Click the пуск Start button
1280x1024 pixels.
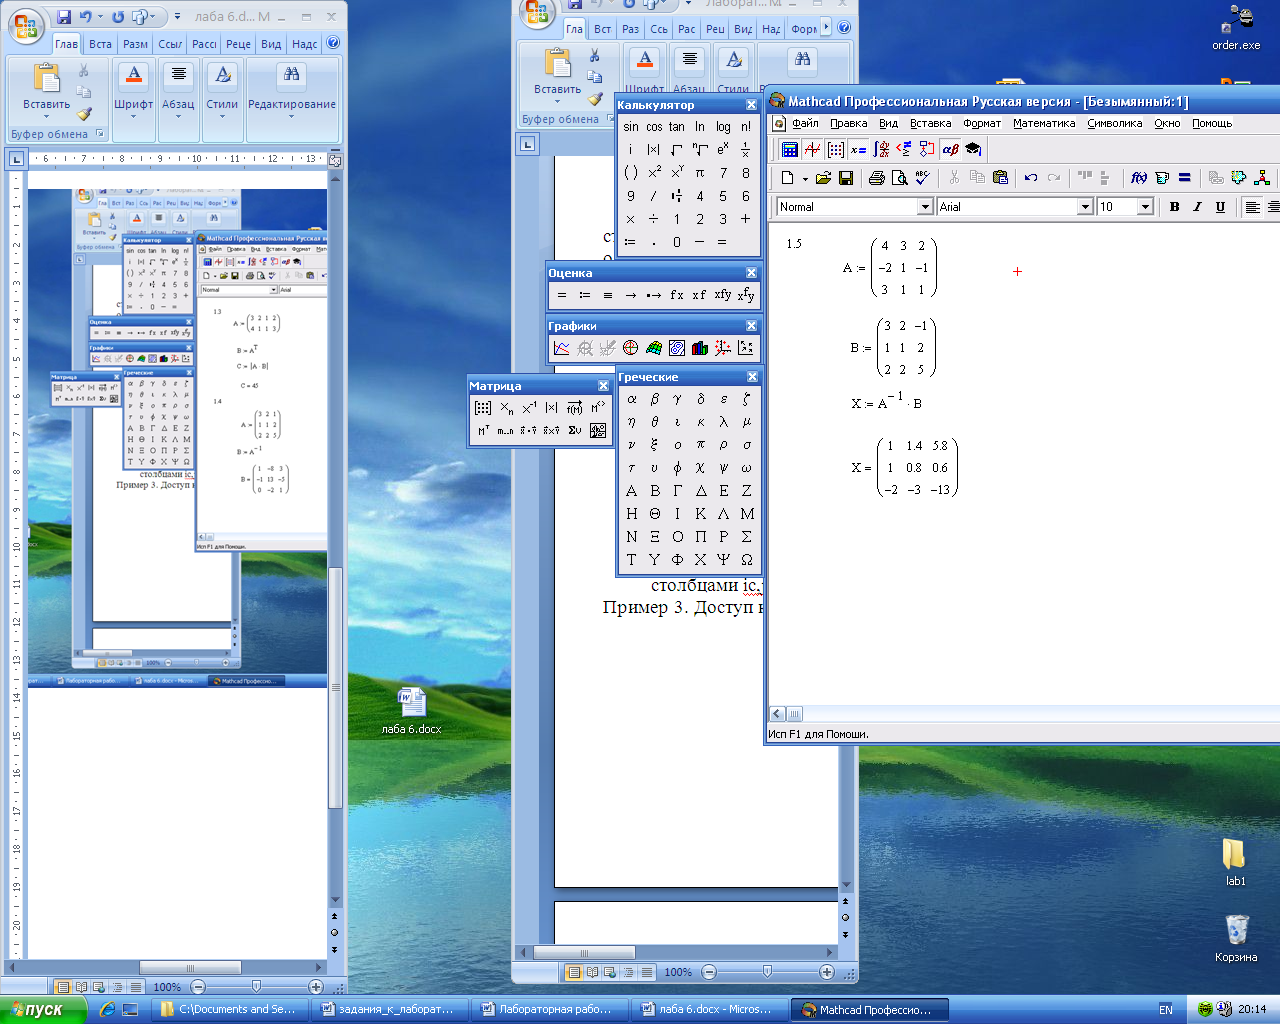point(44,1010)
